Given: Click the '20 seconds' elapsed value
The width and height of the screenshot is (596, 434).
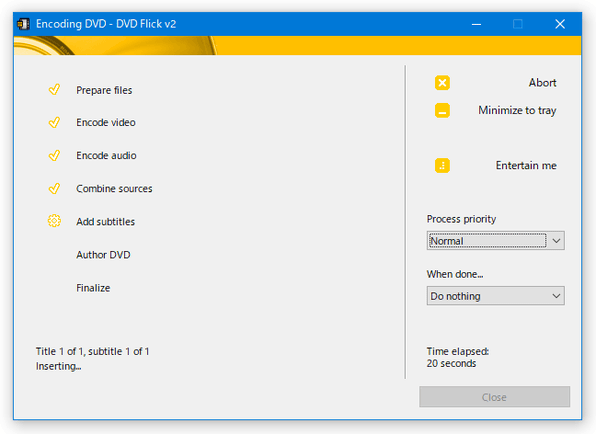Looking at the screenshot, I should (x=451, y=363).
